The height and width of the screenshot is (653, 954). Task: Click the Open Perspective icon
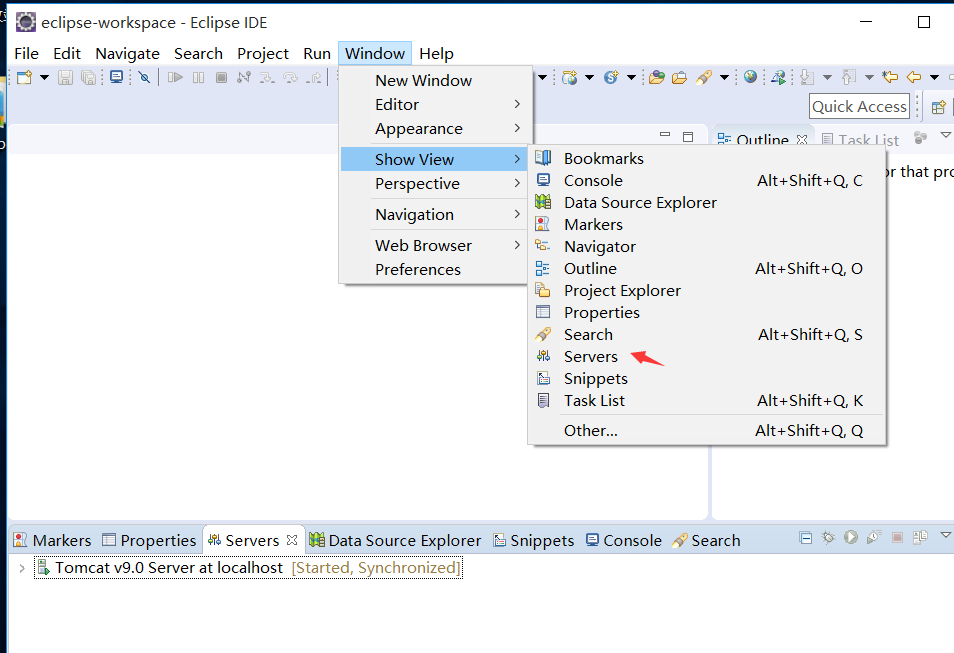[x=939, y=107]
